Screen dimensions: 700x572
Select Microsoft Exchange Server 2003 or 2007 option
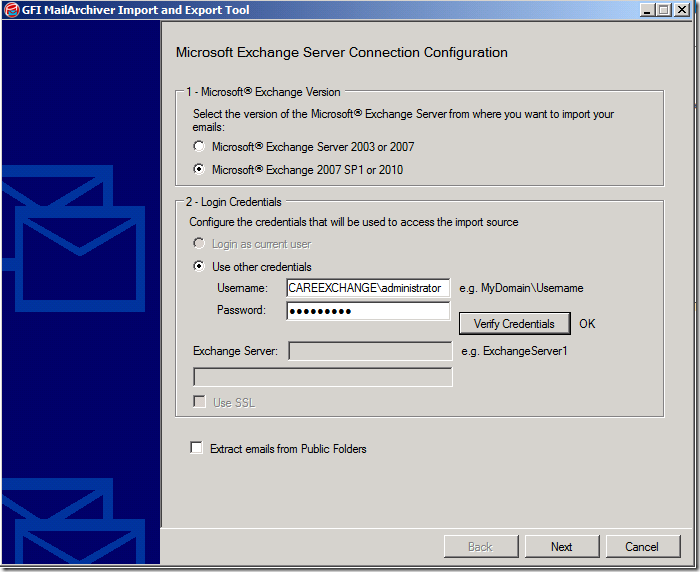point(199,146)
